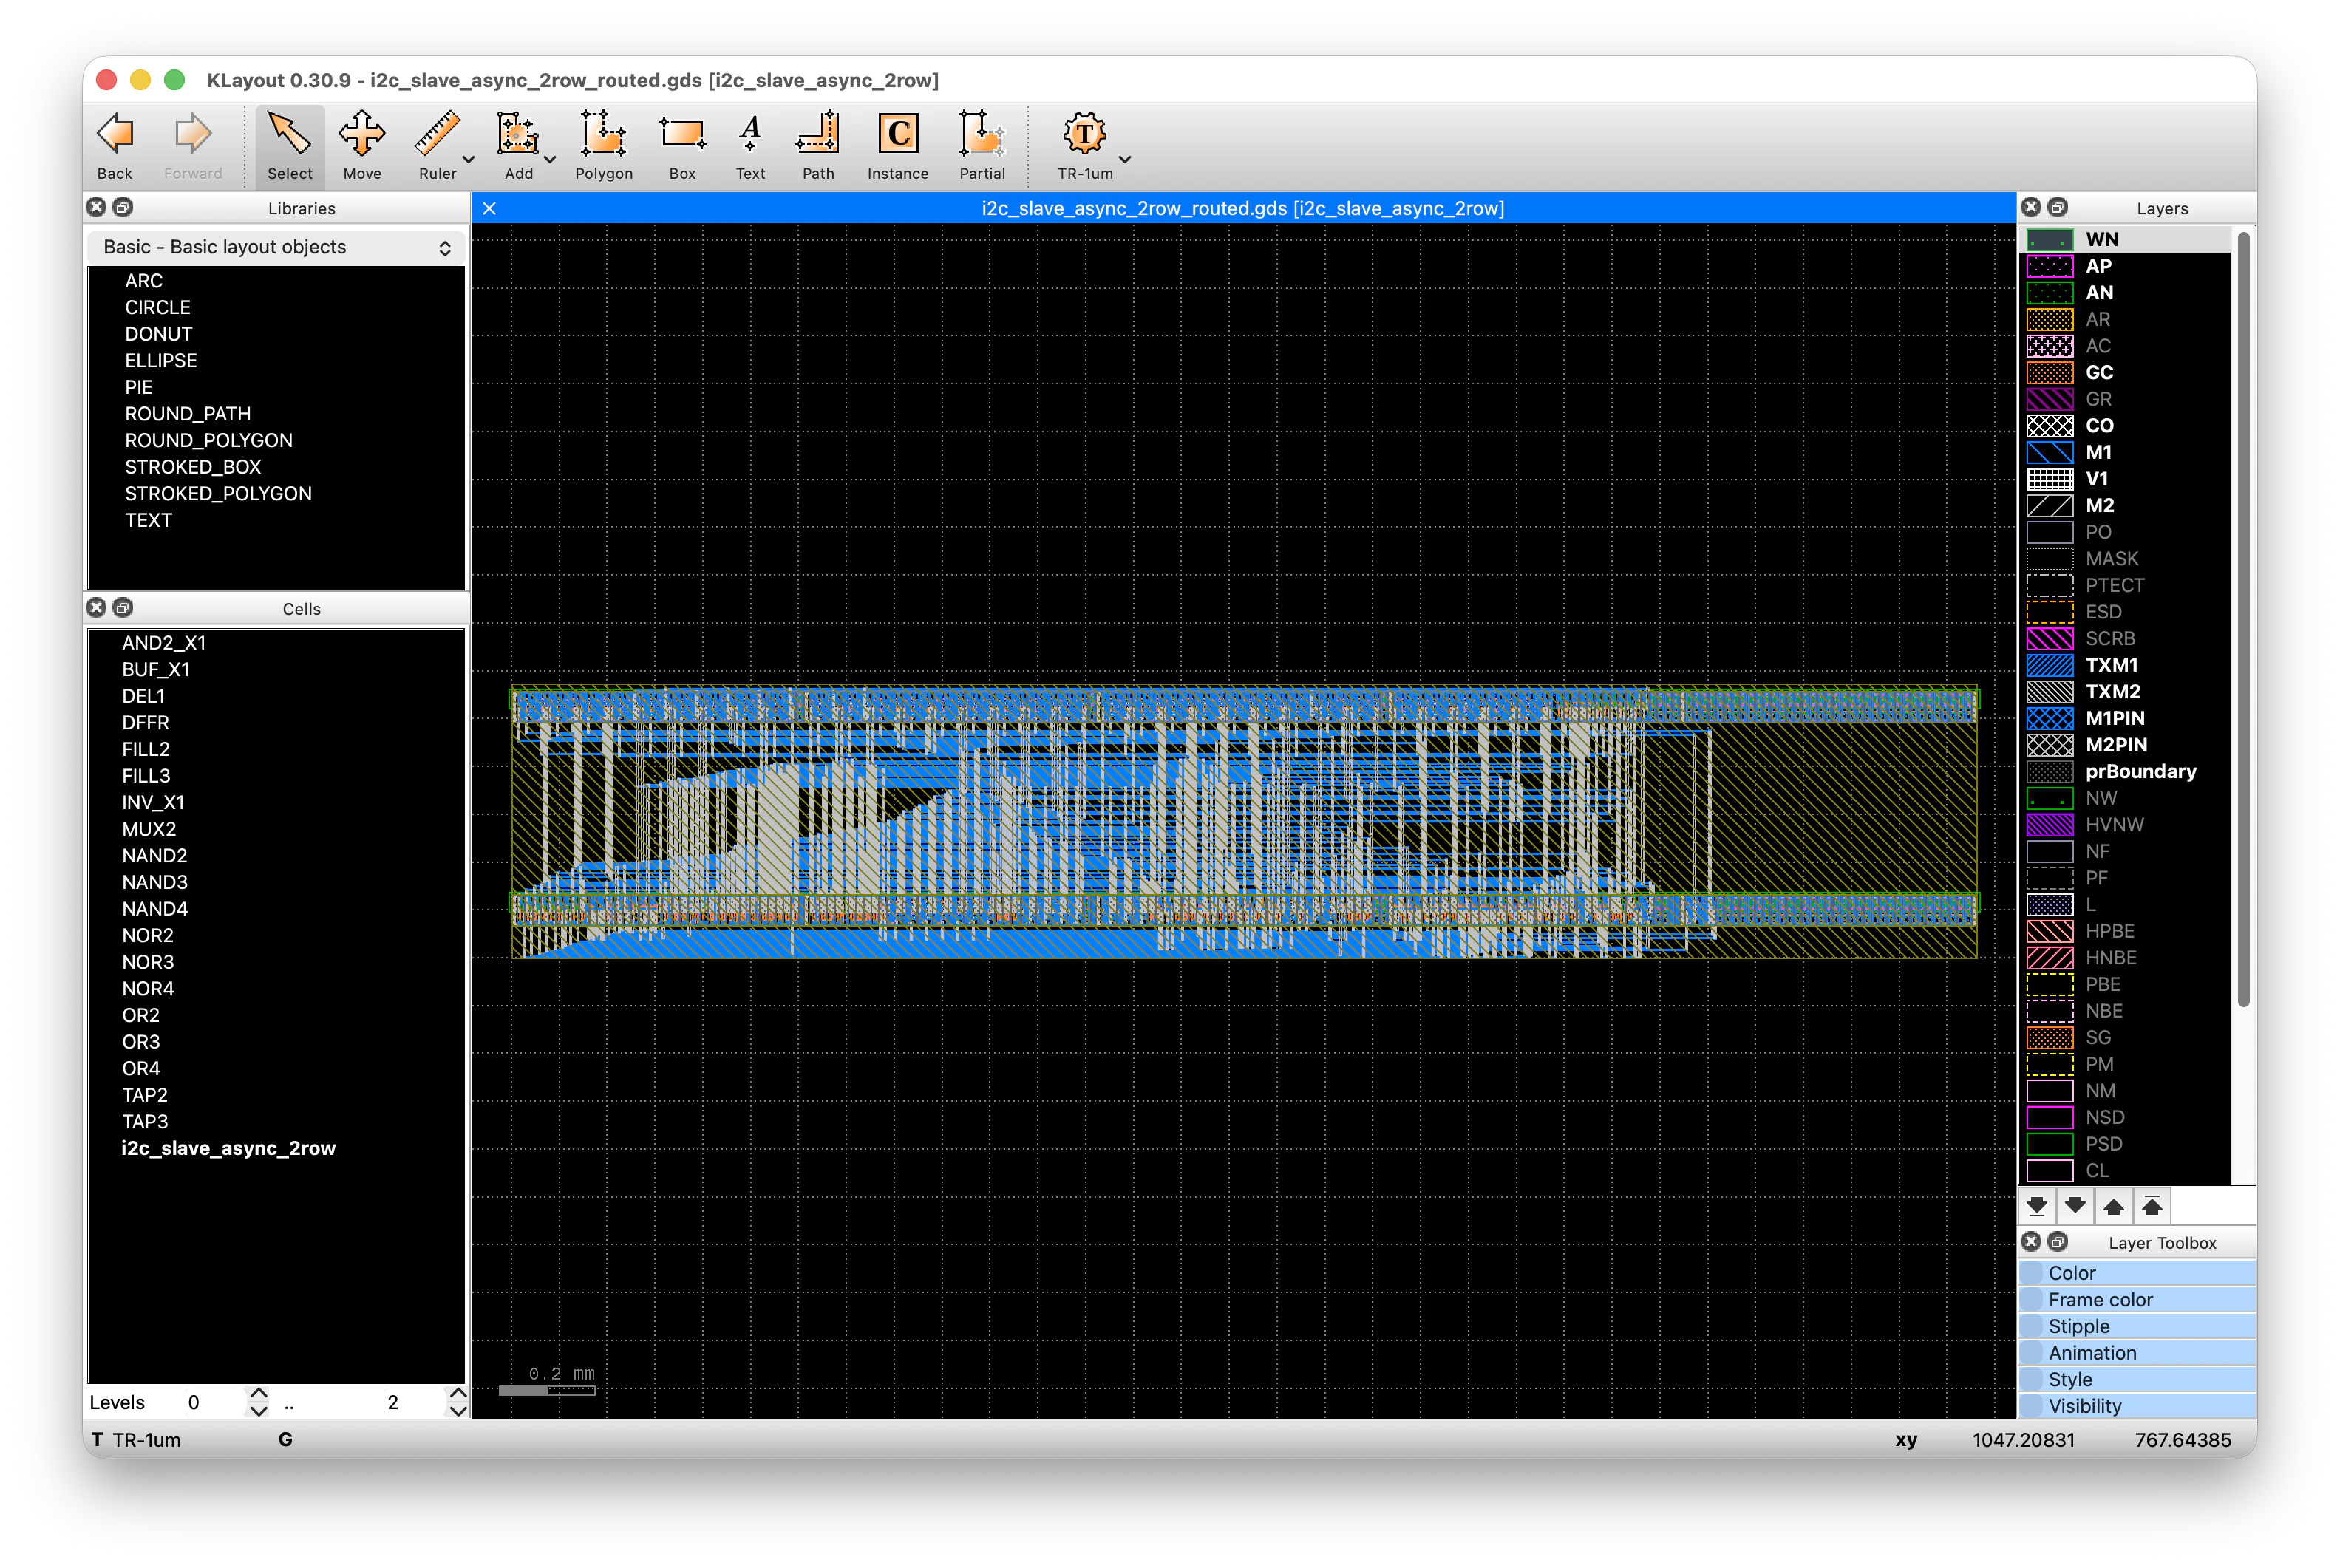Move selected layer to top
Viewport: 2340px width, 1568px height.
(2152, 1205)
